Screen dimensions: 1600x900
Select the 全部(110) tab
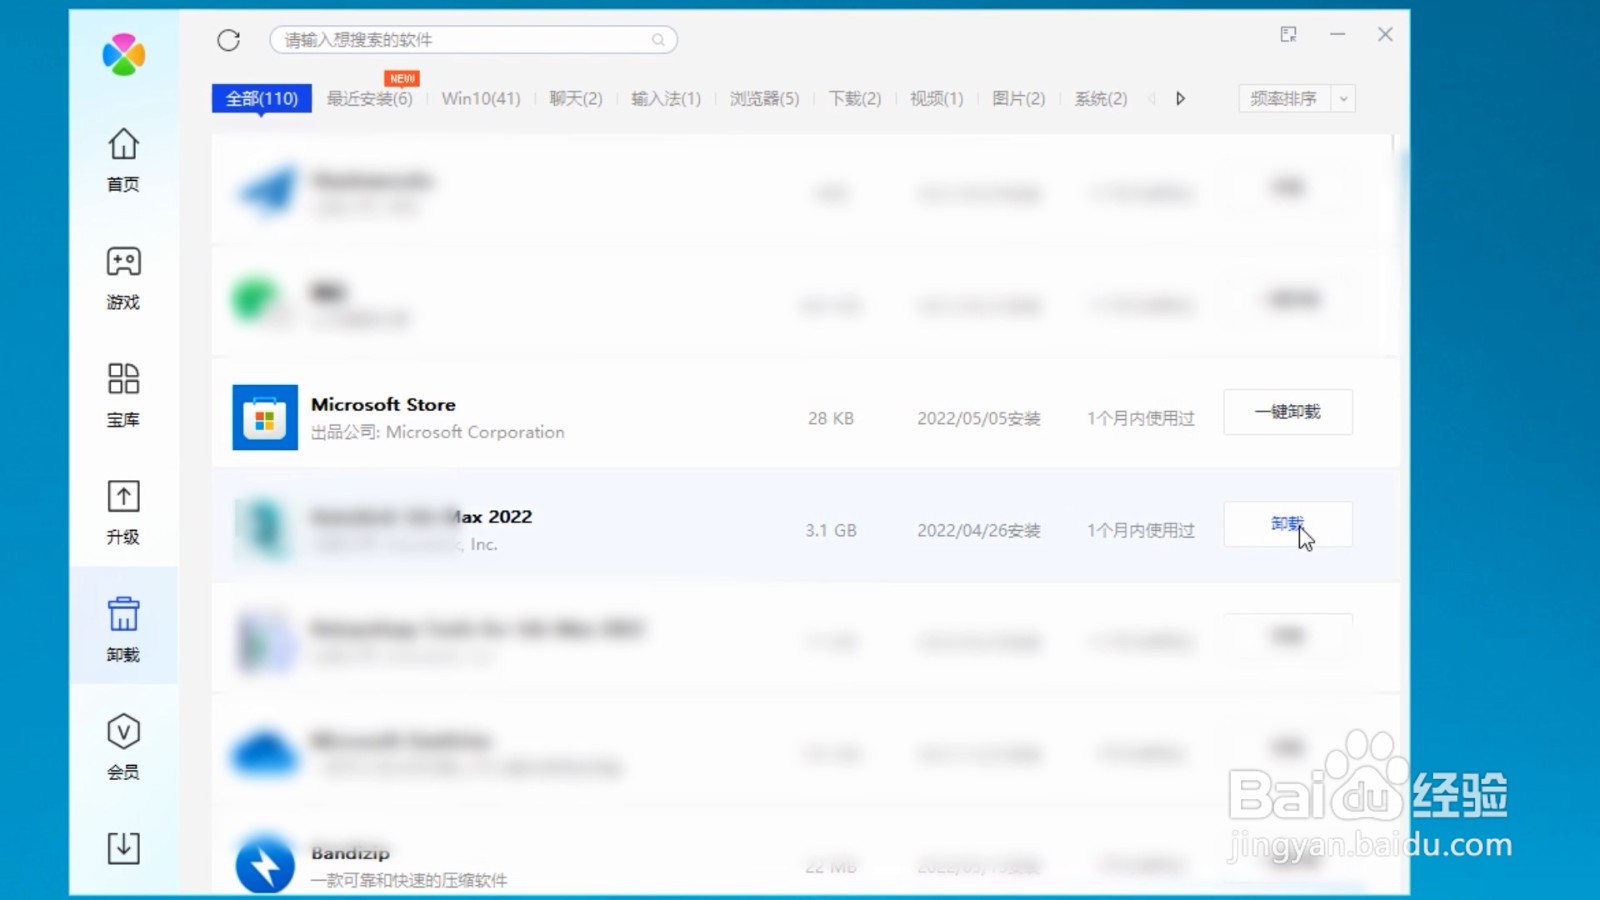pos(262,98)
